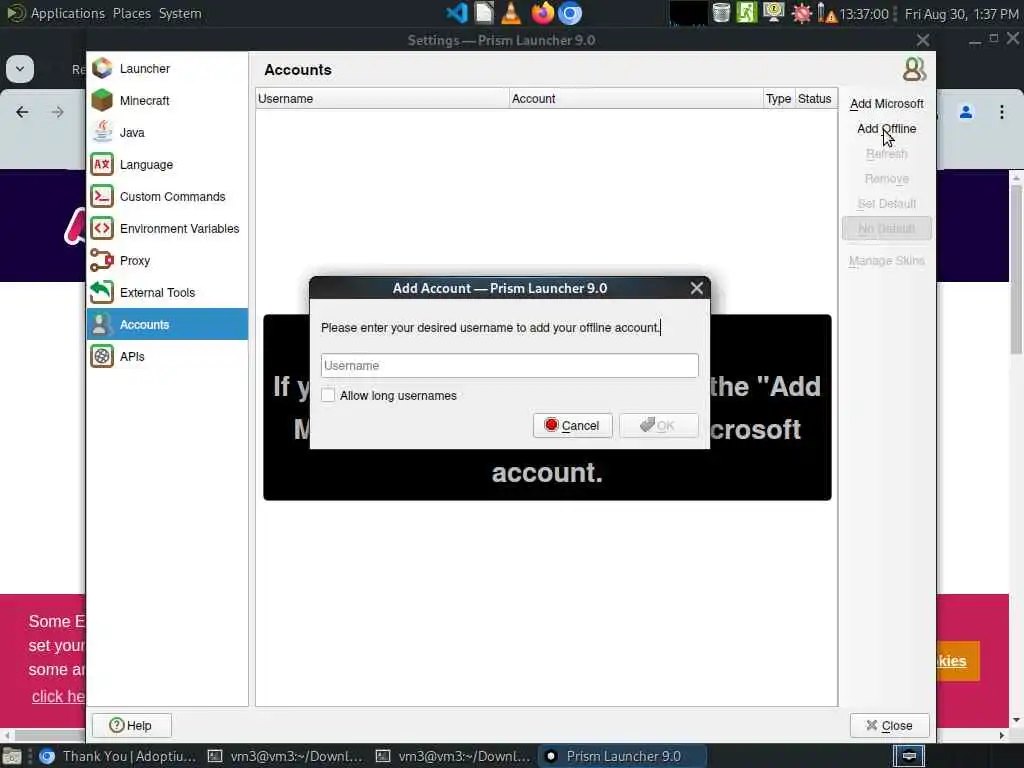Select External Tools icon in sidebar
This screenshot has width=1024, height=768.
[102, 293]
